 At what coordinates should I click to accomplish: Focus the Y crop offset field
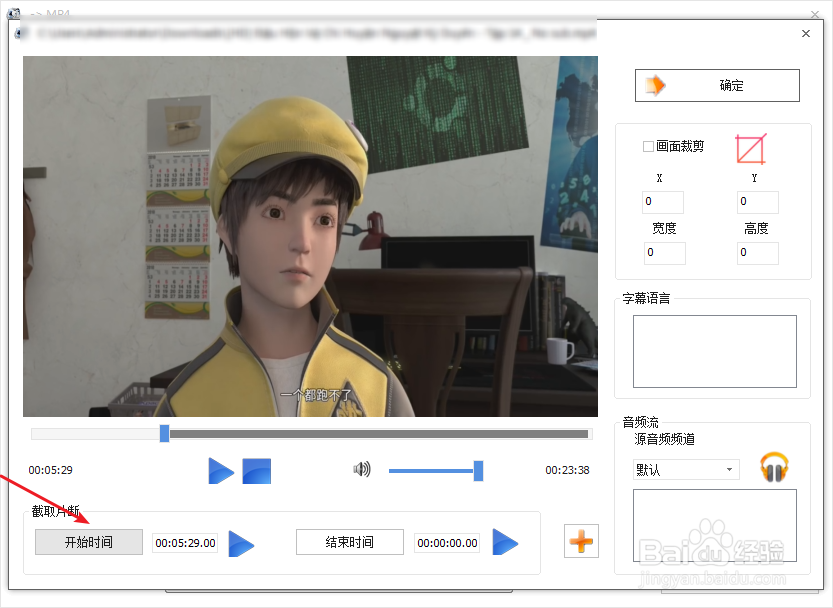point(758,202)
